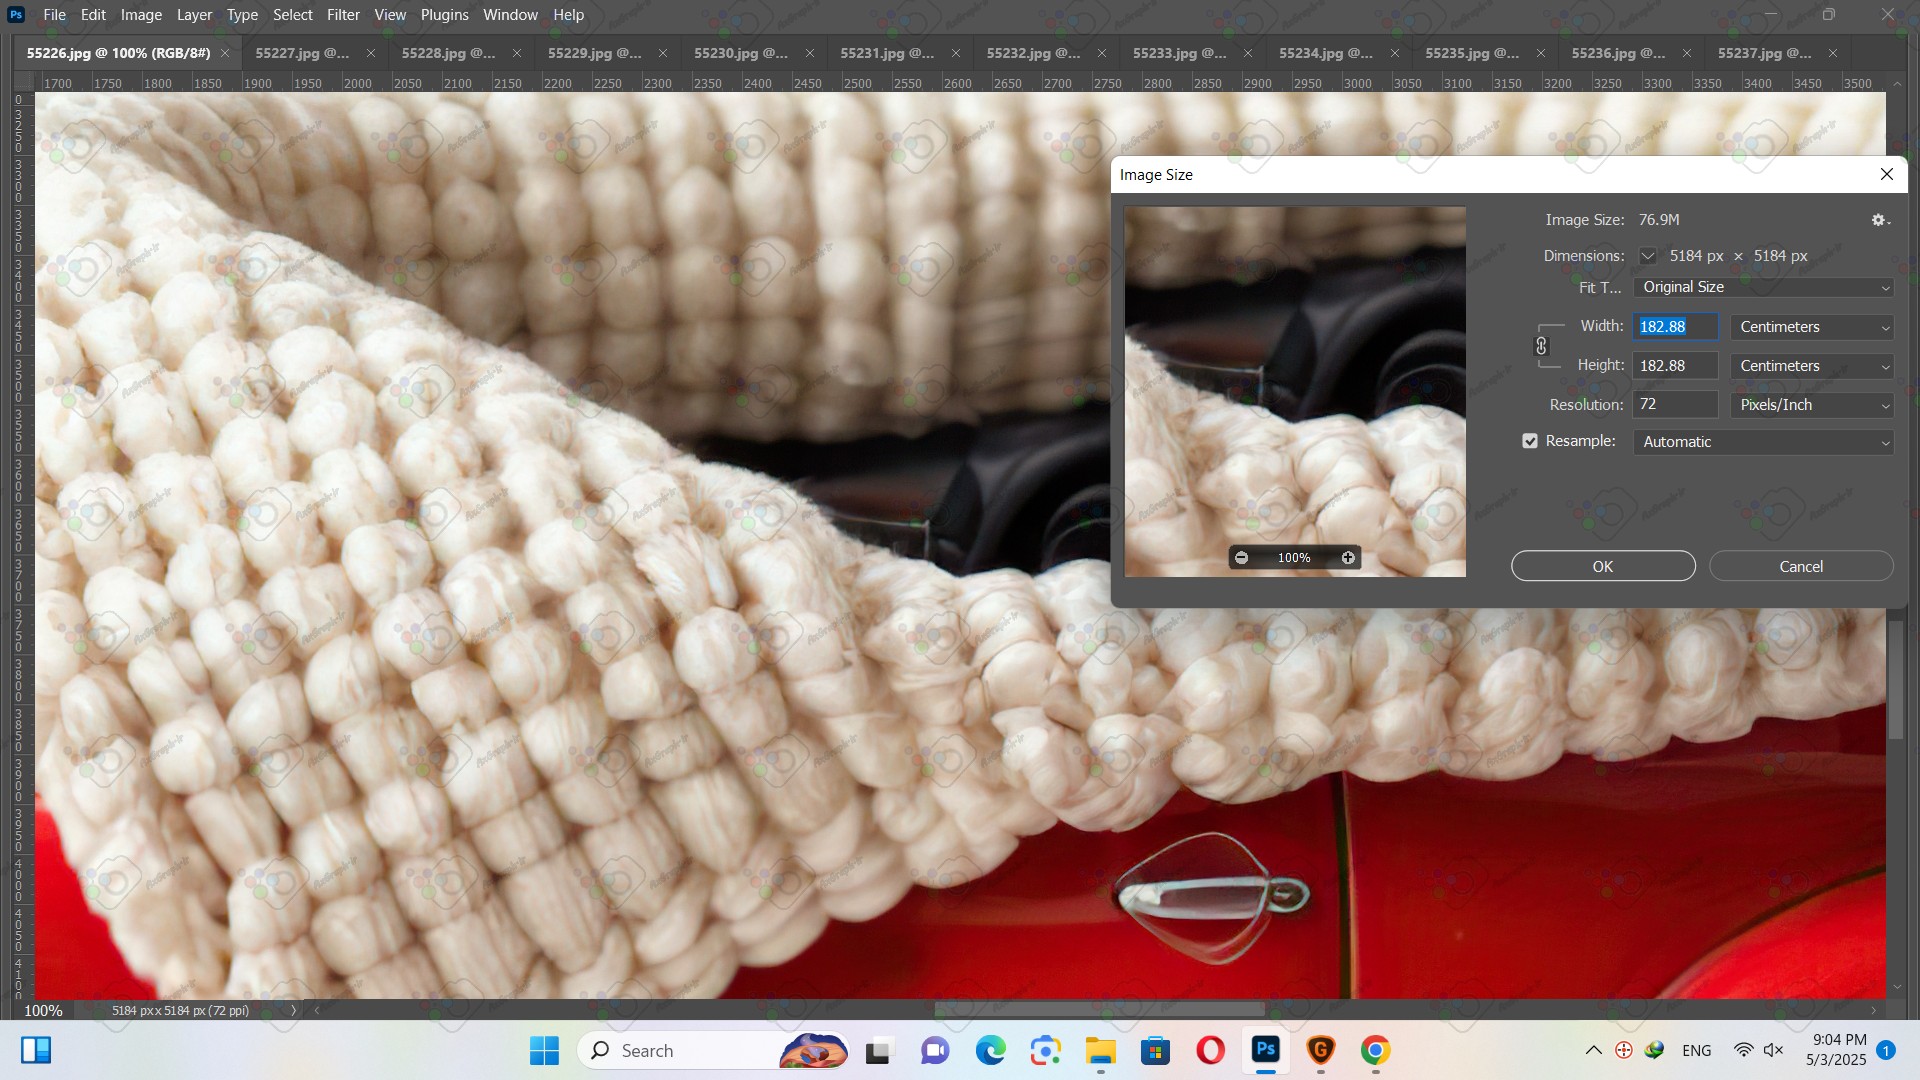
Task: Click the taskbar Search box
Action: pyautogui.click(x=712, y=1050)
